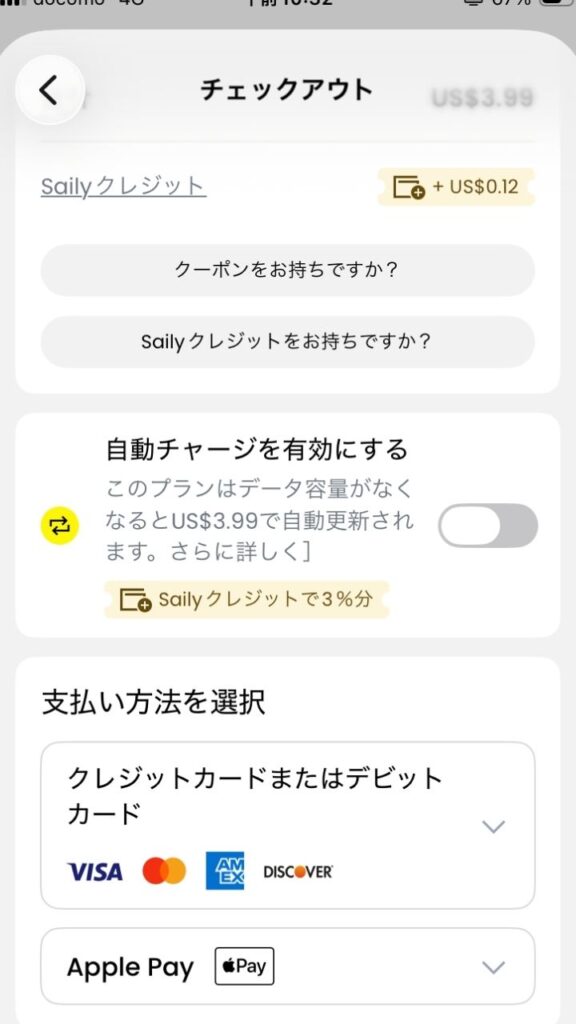
Task: Tap the クーポンをお持ちですか？ button
Action: 288,270
